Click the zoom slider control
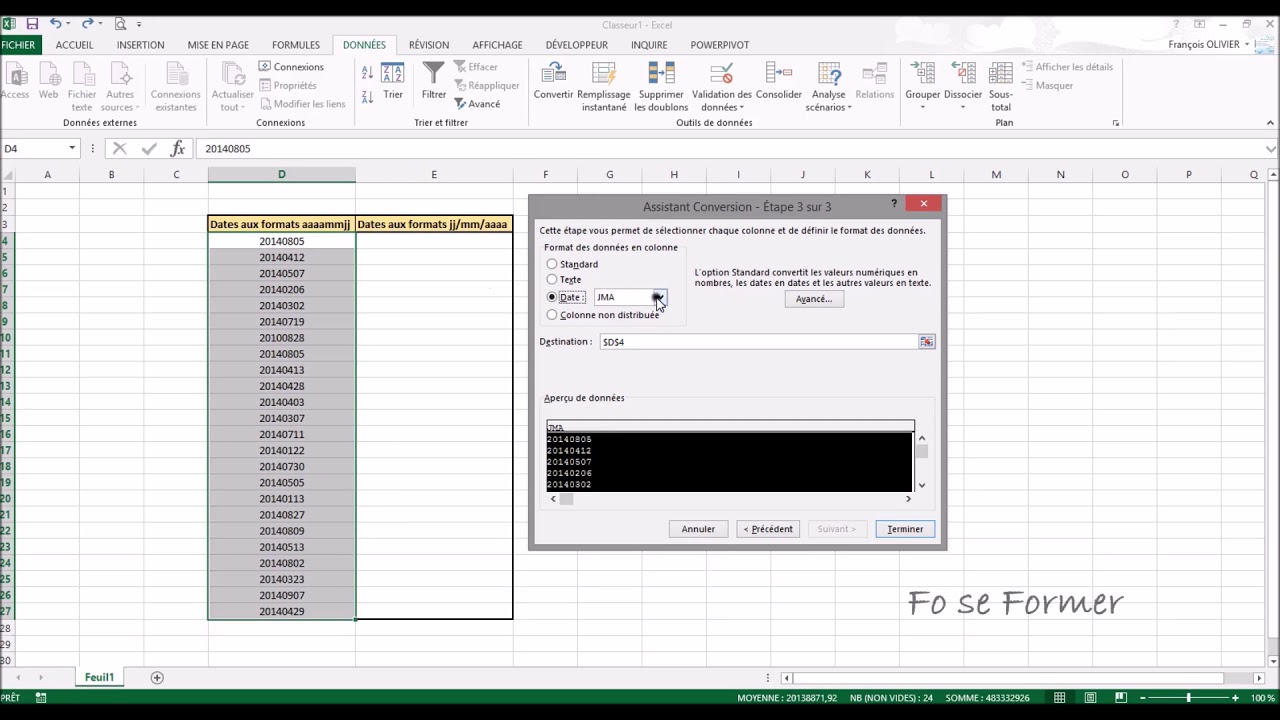This screenshot has width=1280, height=720. tap(1188, 697)
